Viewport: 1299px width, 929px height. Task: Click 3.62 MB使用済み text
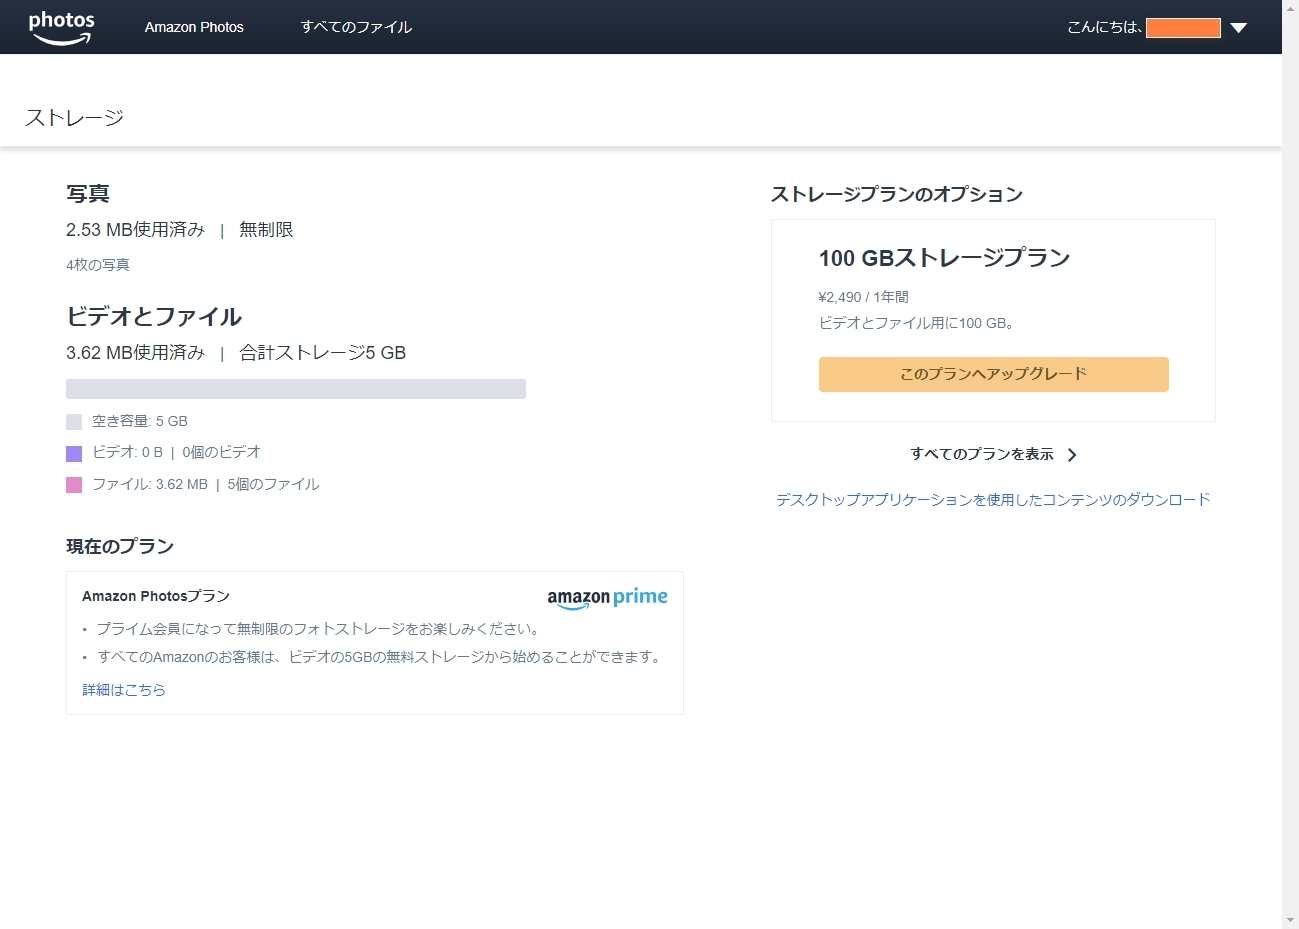[135, 353]
